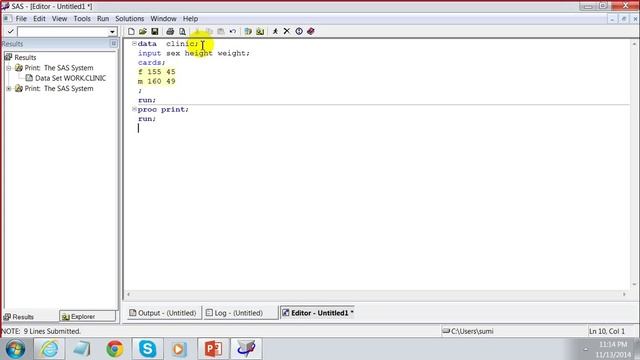Click the command bar checkmark button
Screen dimensions: 640x360
11,31
